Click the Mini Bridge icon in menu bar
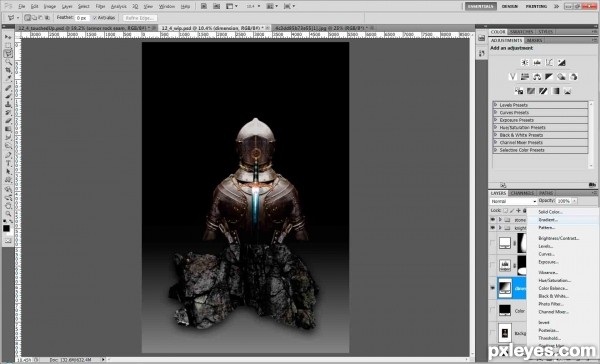Screen dimensions: 600x364 point(217,7)
